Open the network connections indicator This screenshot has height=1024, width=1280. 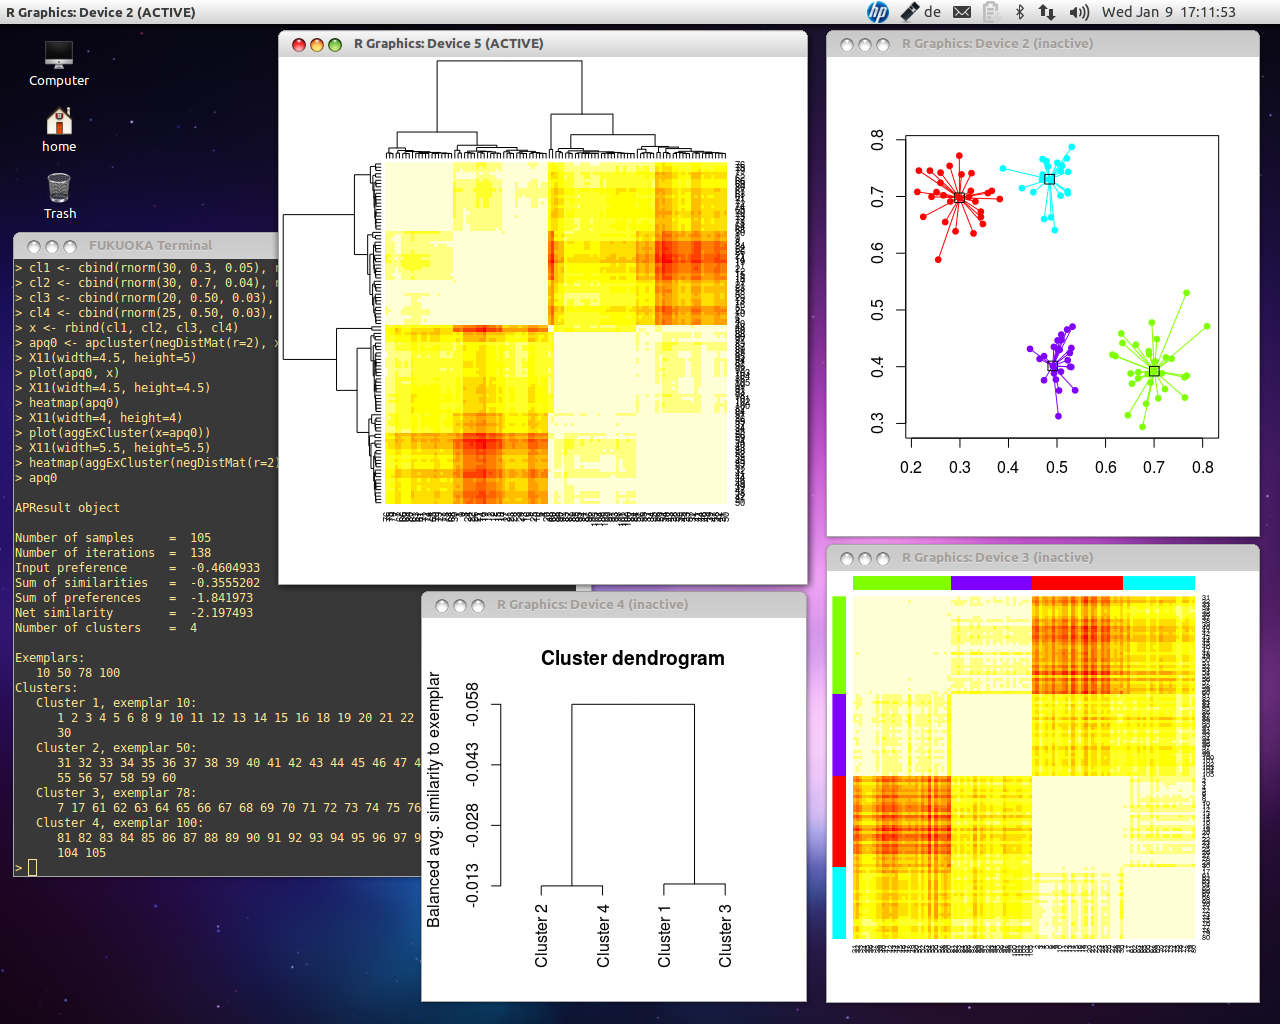(x=1047, y=12)
